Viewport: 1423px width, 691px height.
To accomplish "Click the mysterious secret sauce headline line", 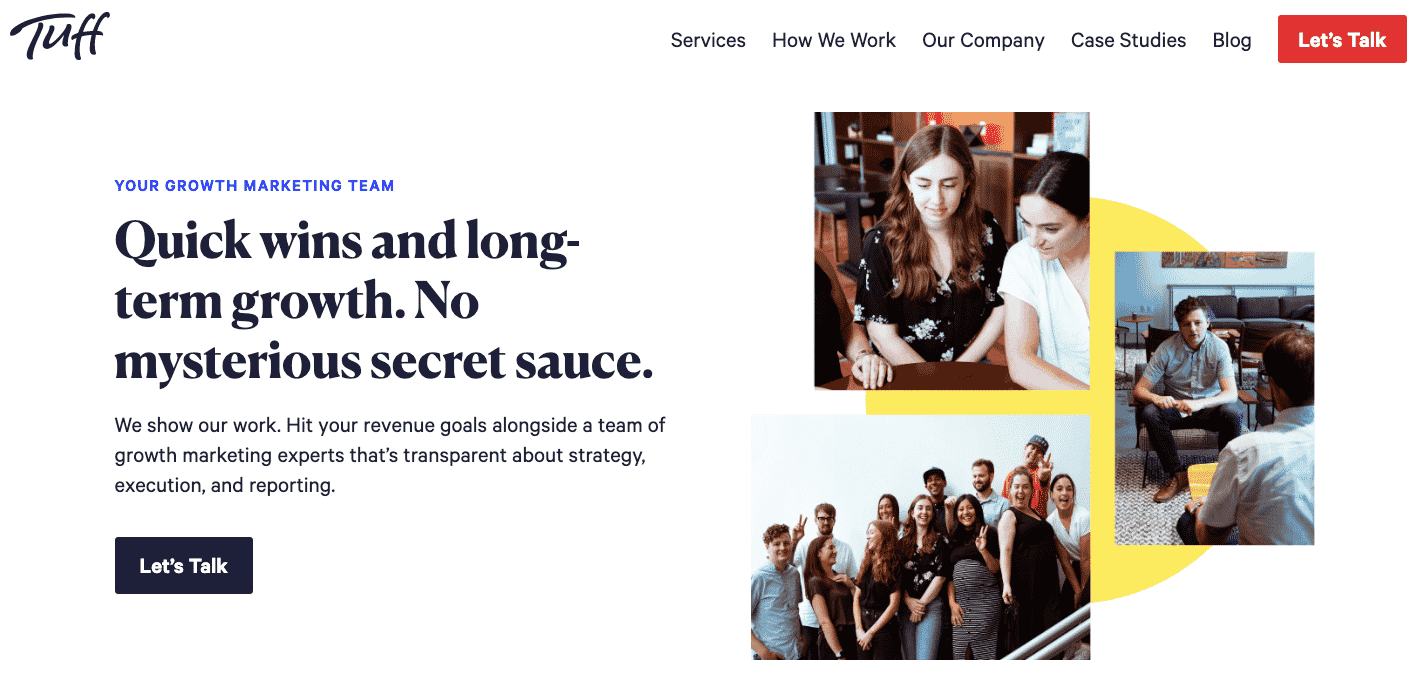I will [x=384, y=362].
